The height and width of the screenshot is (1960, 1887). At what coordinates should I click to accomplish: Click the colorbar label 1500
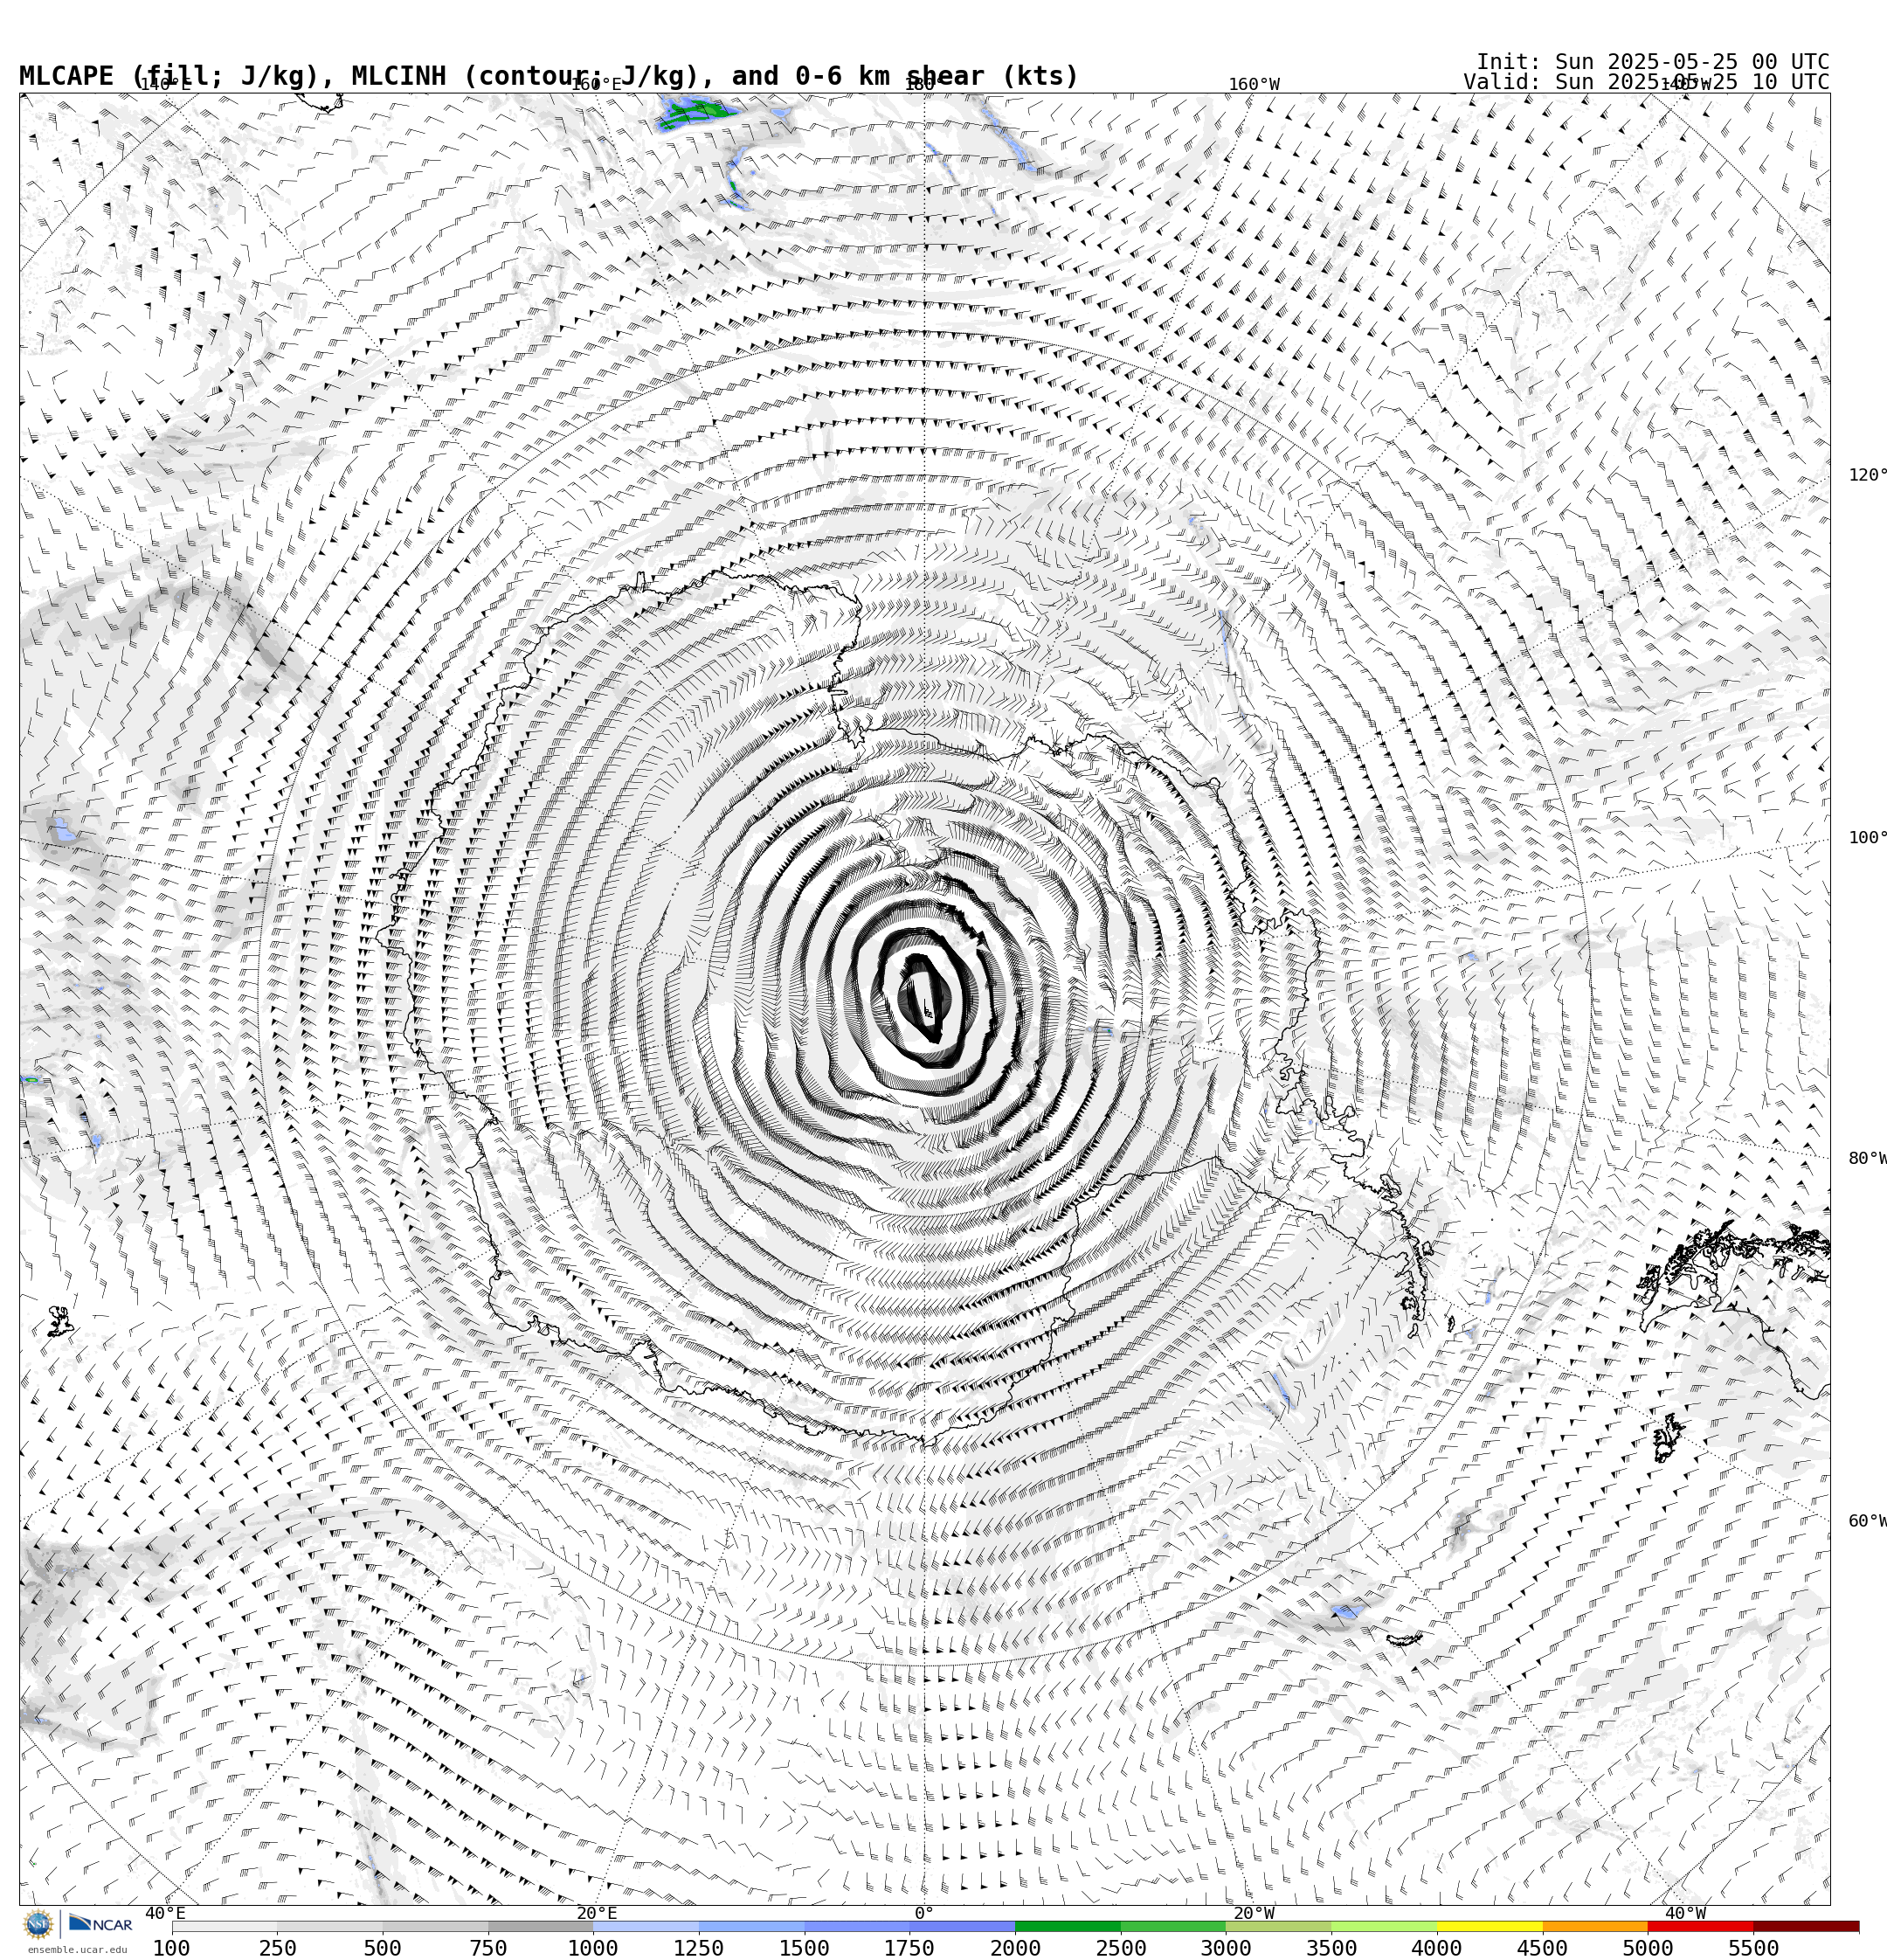(x=804, y=1948)
